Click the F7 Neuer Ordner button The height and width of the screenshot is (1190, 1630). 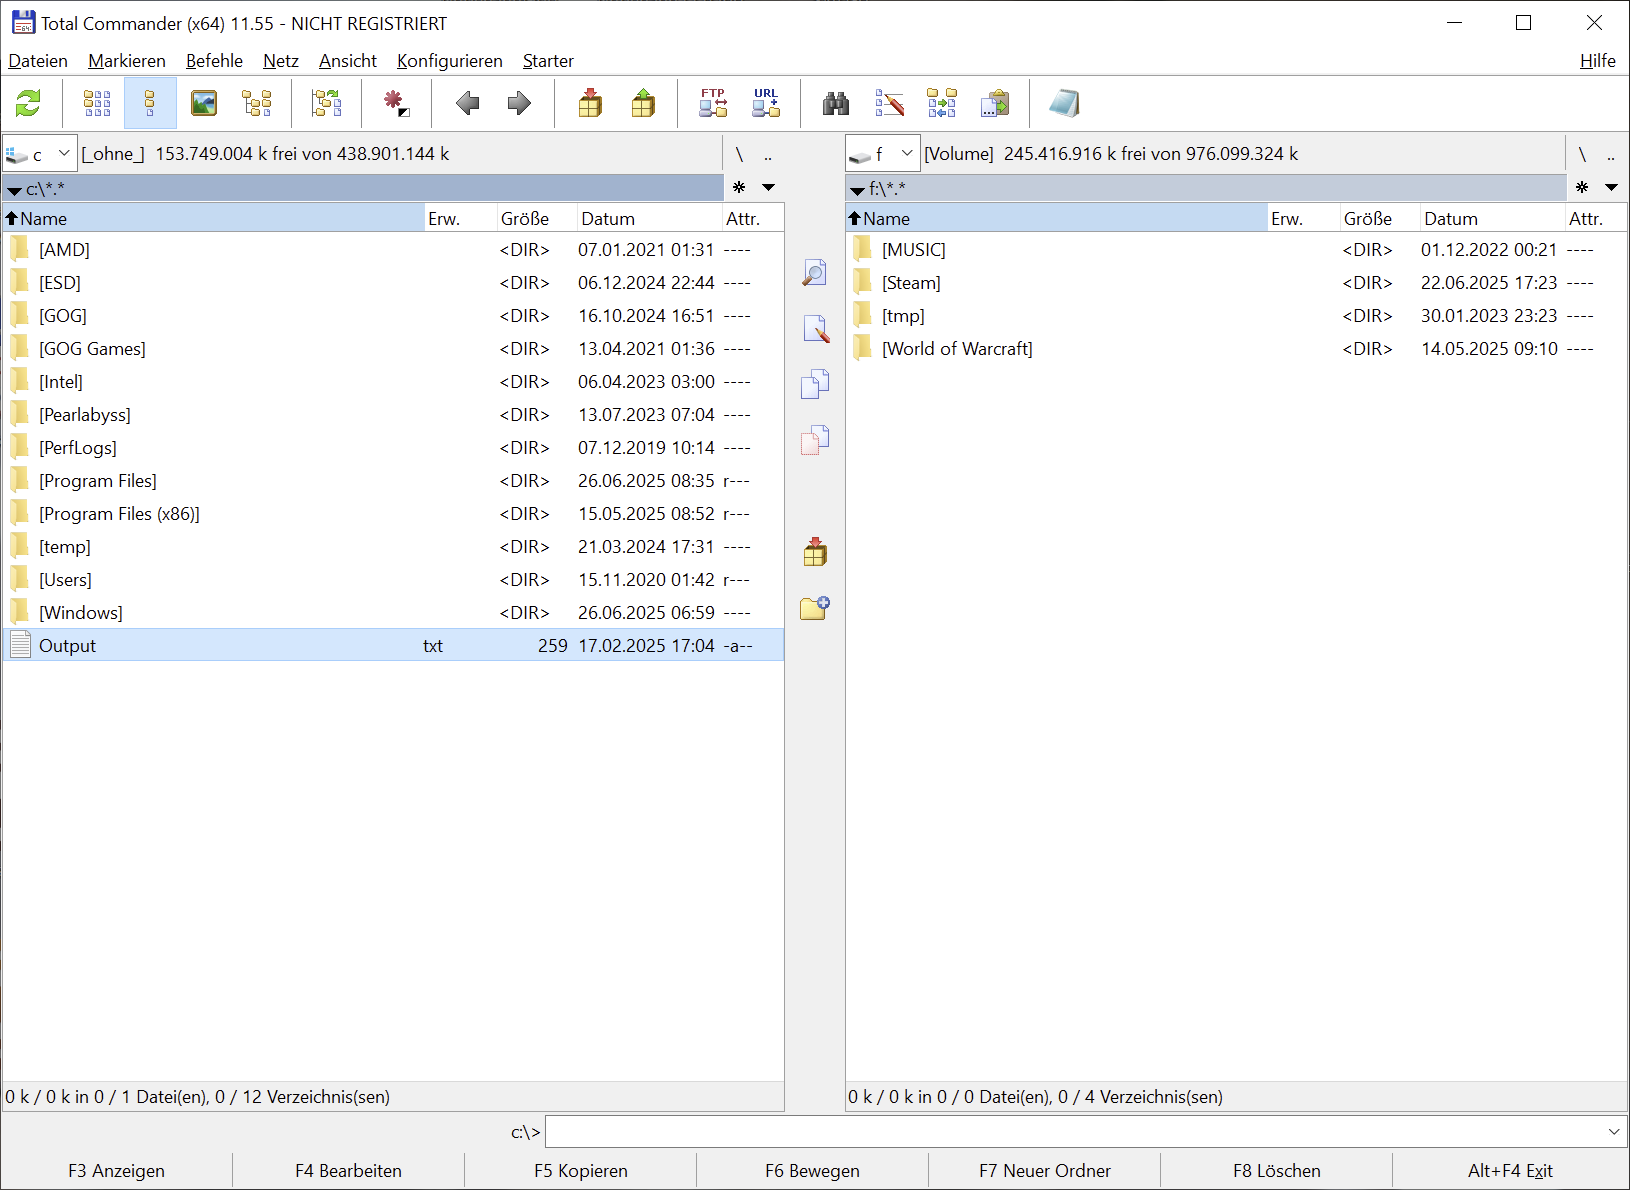(x=1045, y=1171)
